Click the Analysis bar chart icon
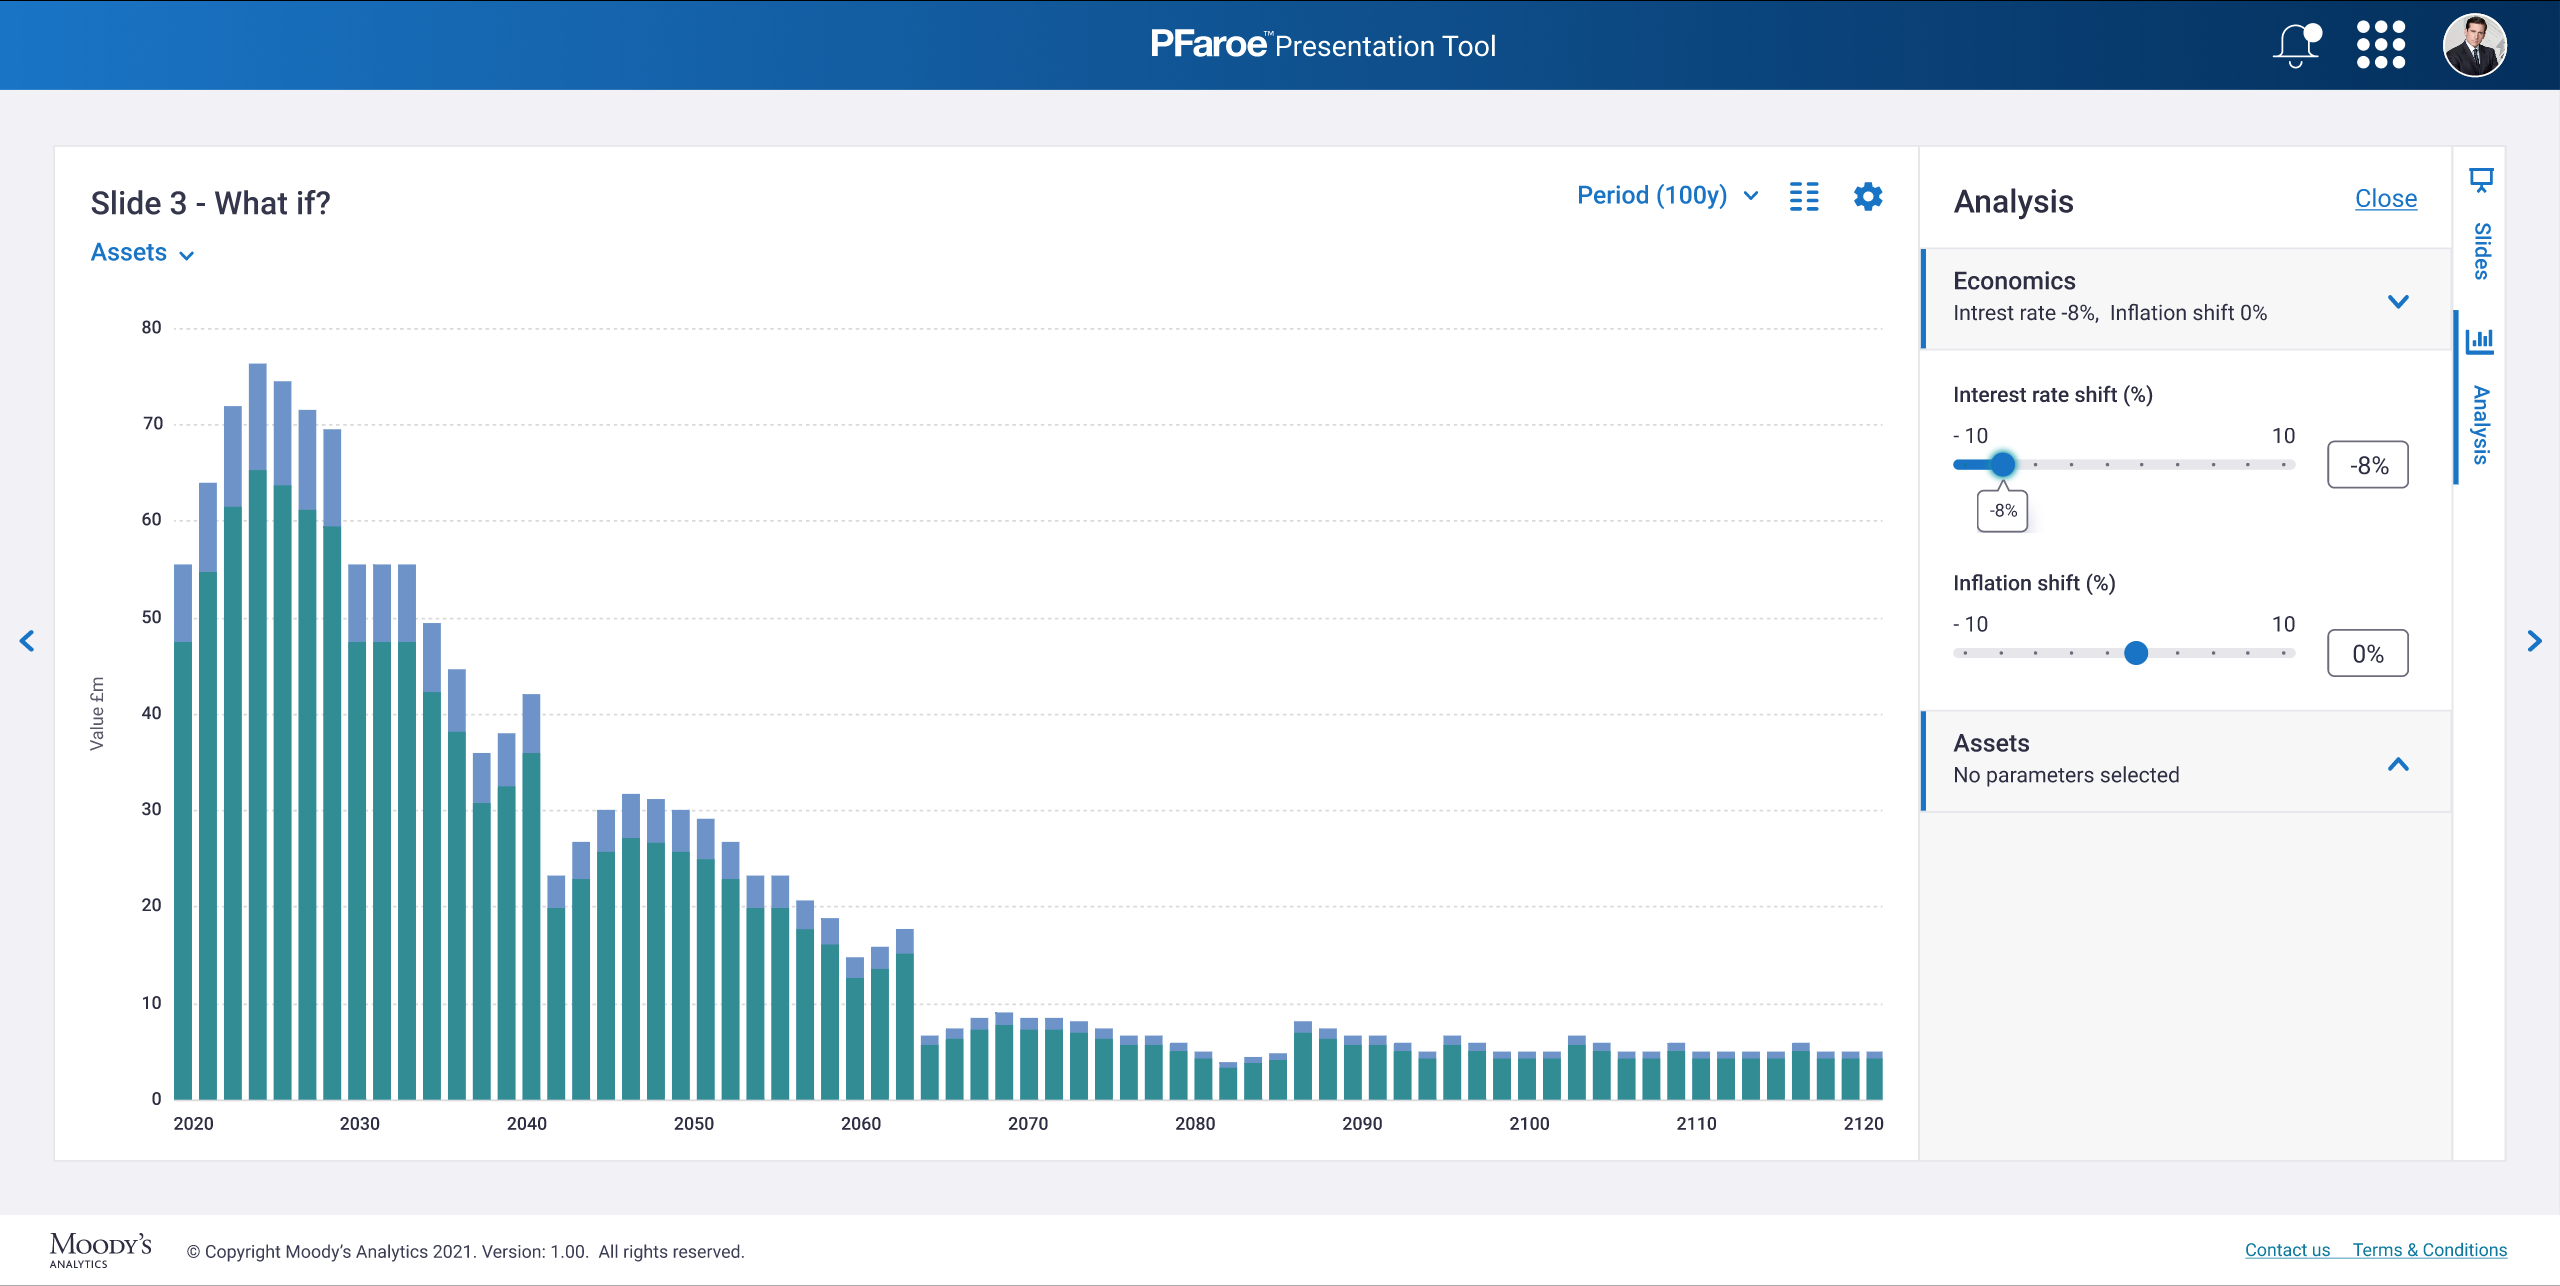2560x1286 pixels. [x=2480, y=341]
